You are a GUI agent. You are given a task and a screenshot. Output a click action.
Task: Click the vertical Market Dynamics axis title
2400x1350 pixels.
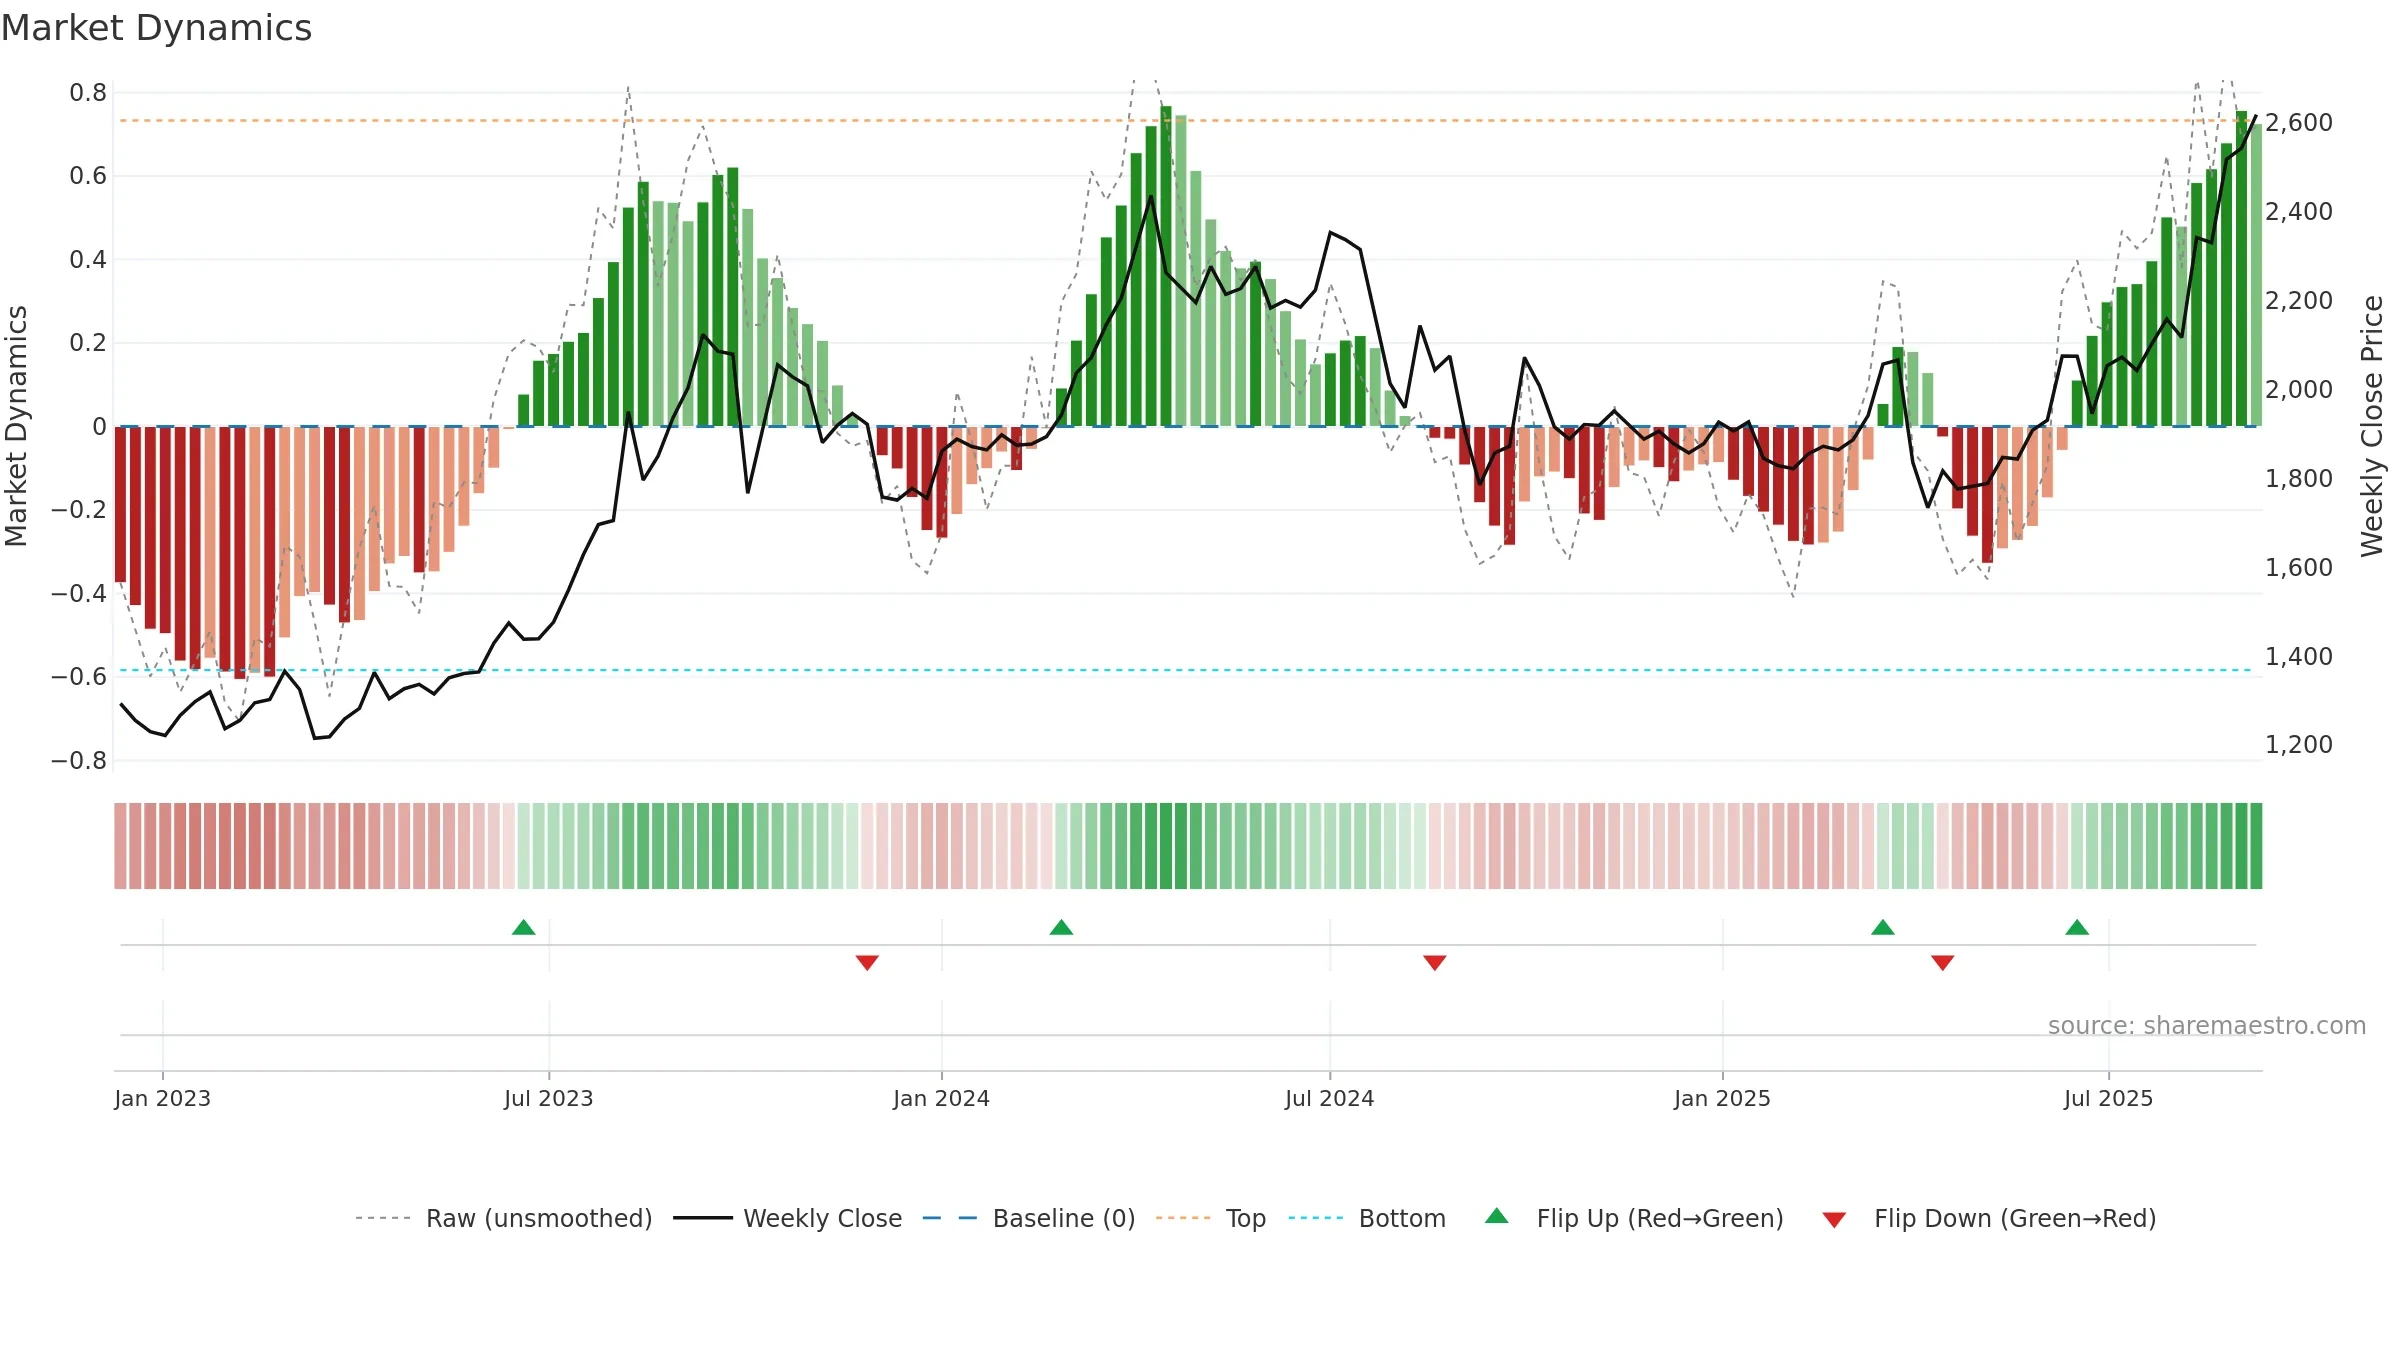coord(16,426)
